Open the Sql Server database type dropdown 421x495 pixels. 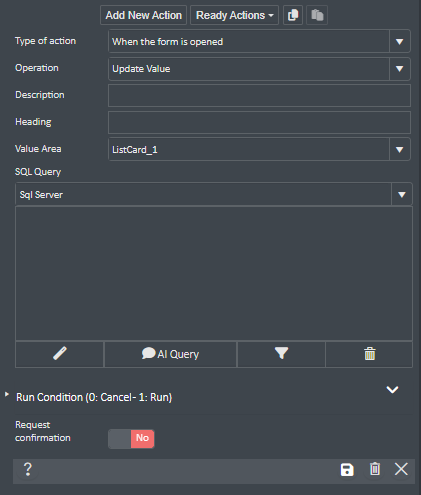[x=214, y=194]
